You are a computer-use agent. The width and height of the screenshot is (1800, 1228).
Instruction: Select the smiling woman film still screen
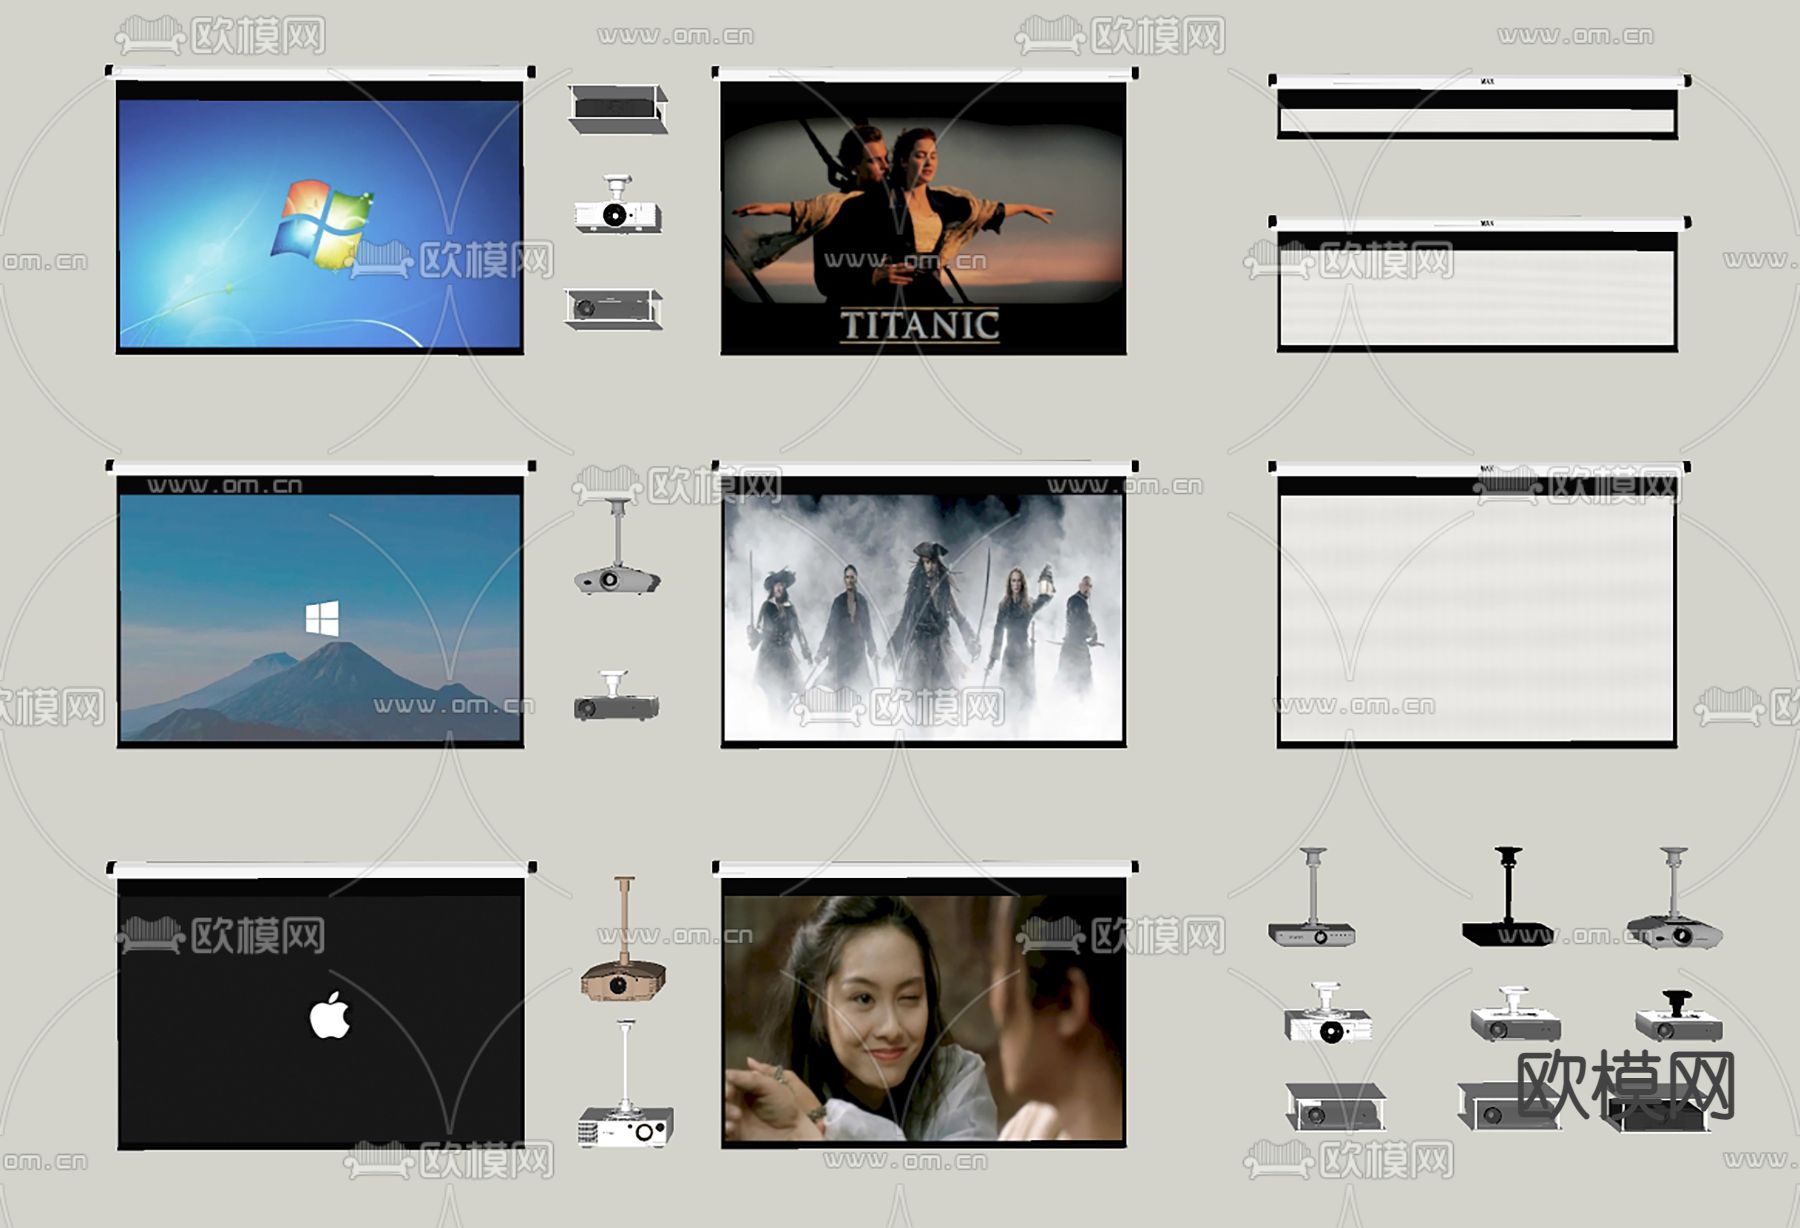coord(924,1004)
